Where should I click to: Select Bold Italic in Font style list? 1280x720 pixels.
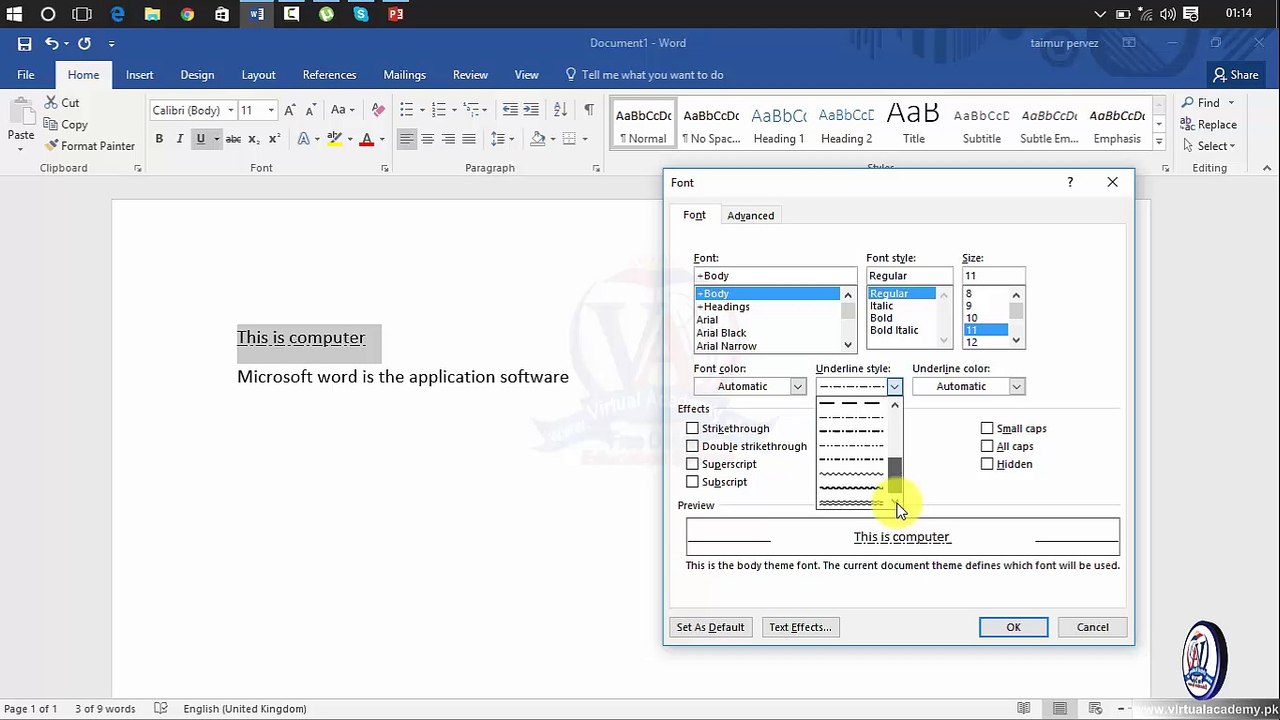[x=894, y=330]
